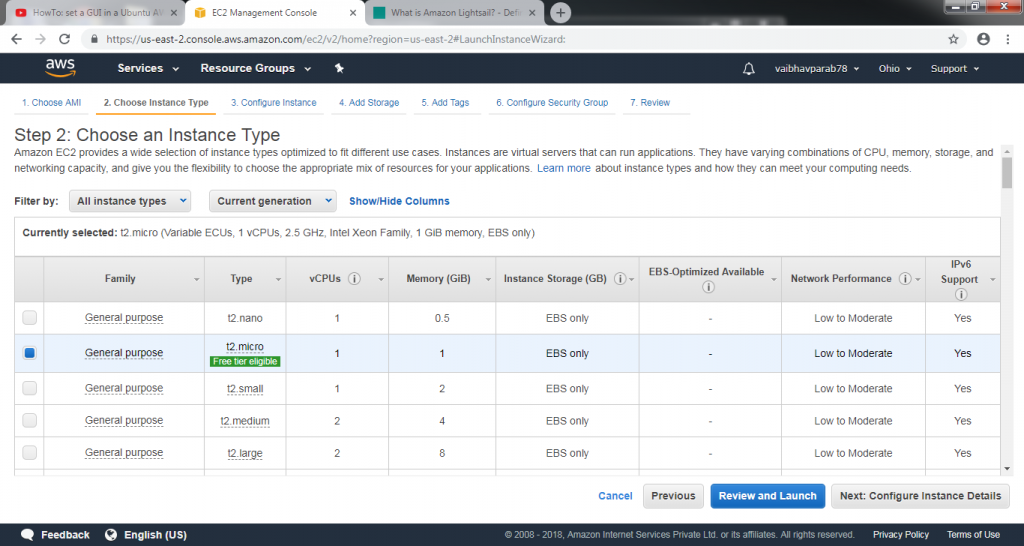
Task: Select the t2.large instance checkbox
Action: 30,453
